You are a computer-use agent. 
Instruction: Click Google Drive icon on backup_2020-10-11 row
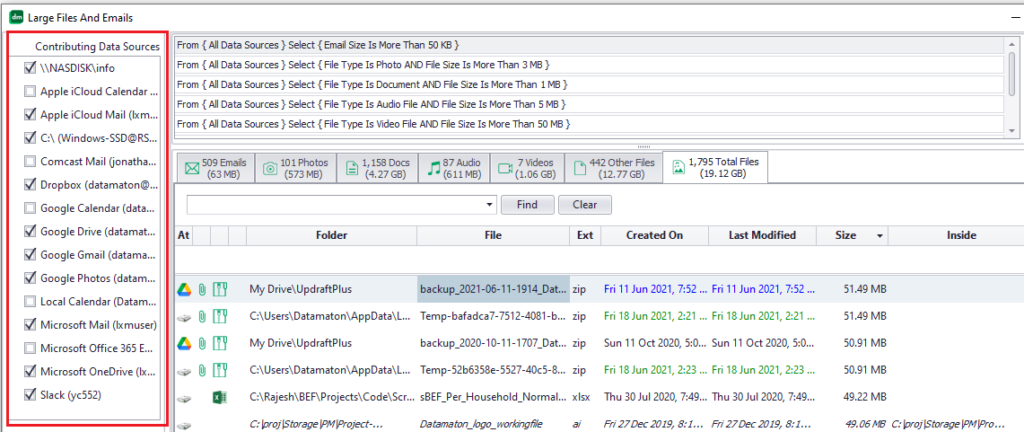point(184,343)
